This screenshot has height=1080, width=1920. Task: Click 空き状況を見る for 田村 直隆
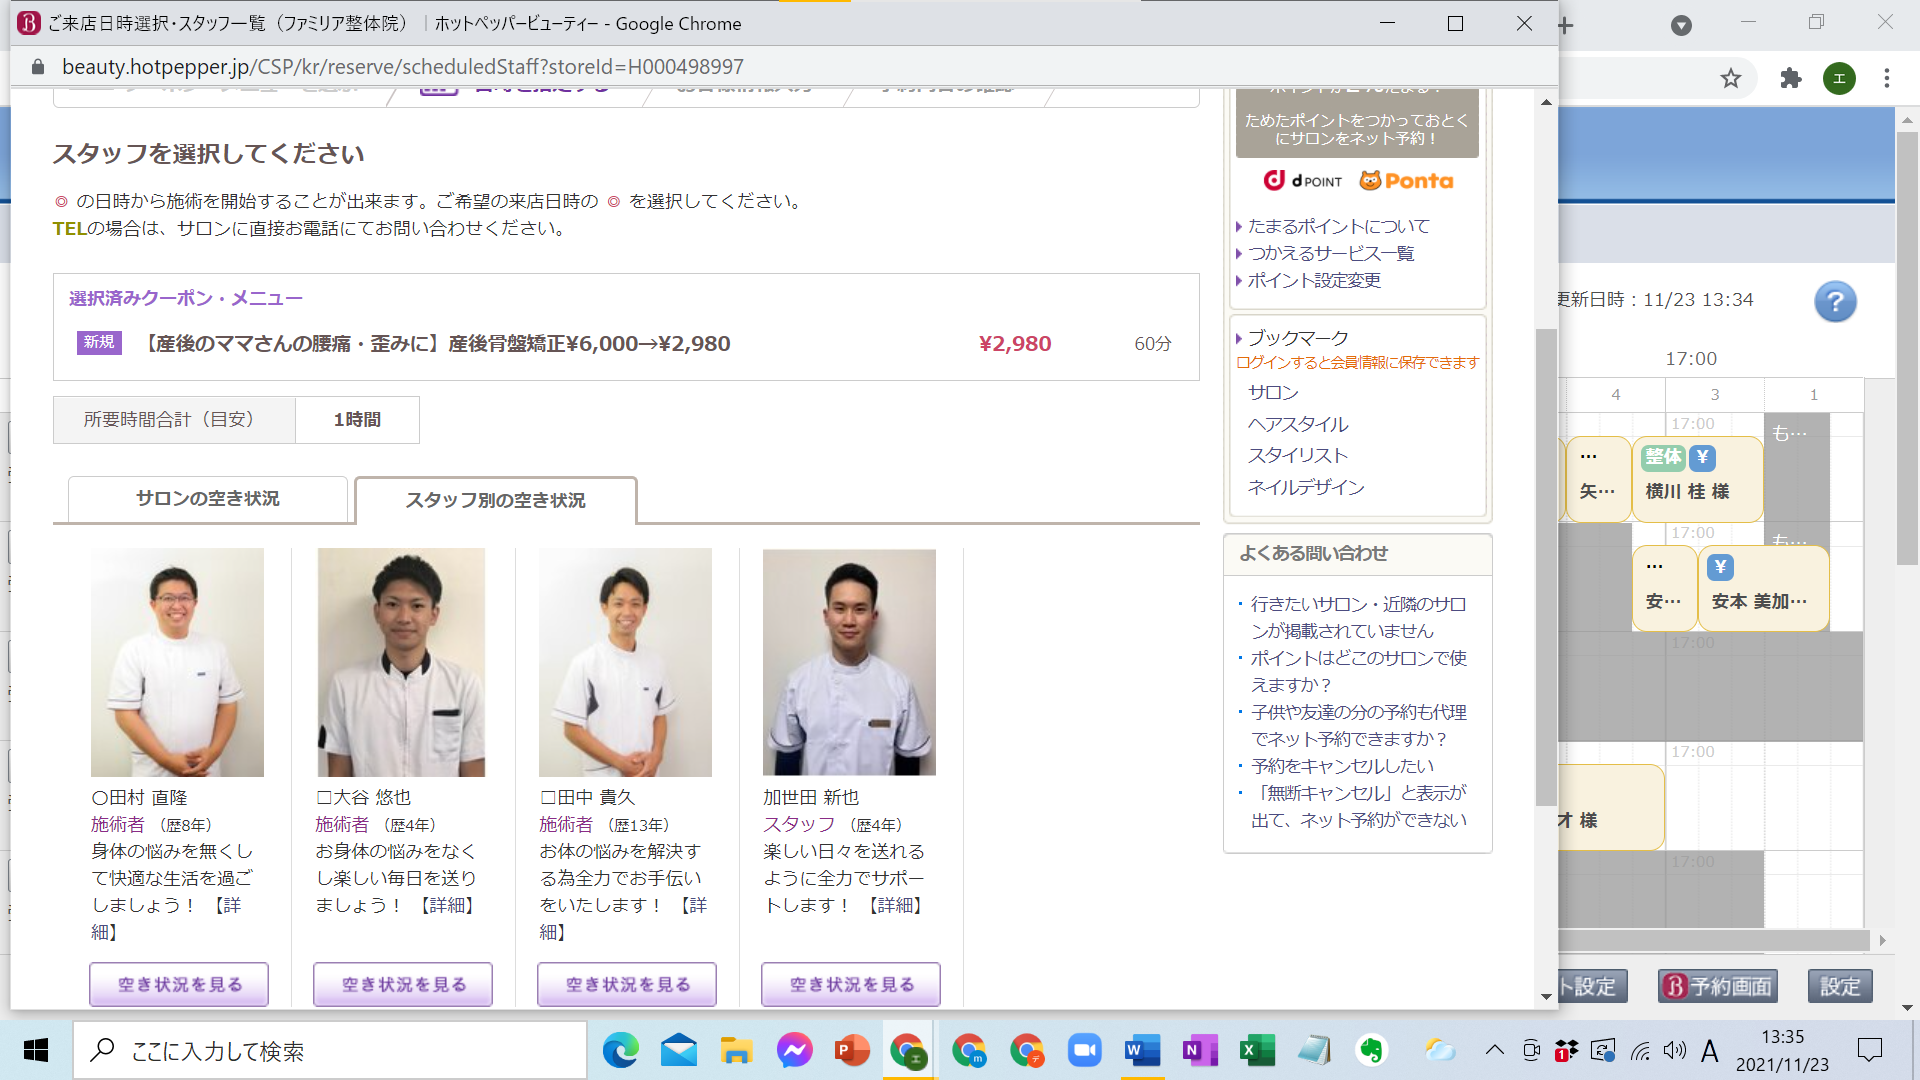click(180, 985)
